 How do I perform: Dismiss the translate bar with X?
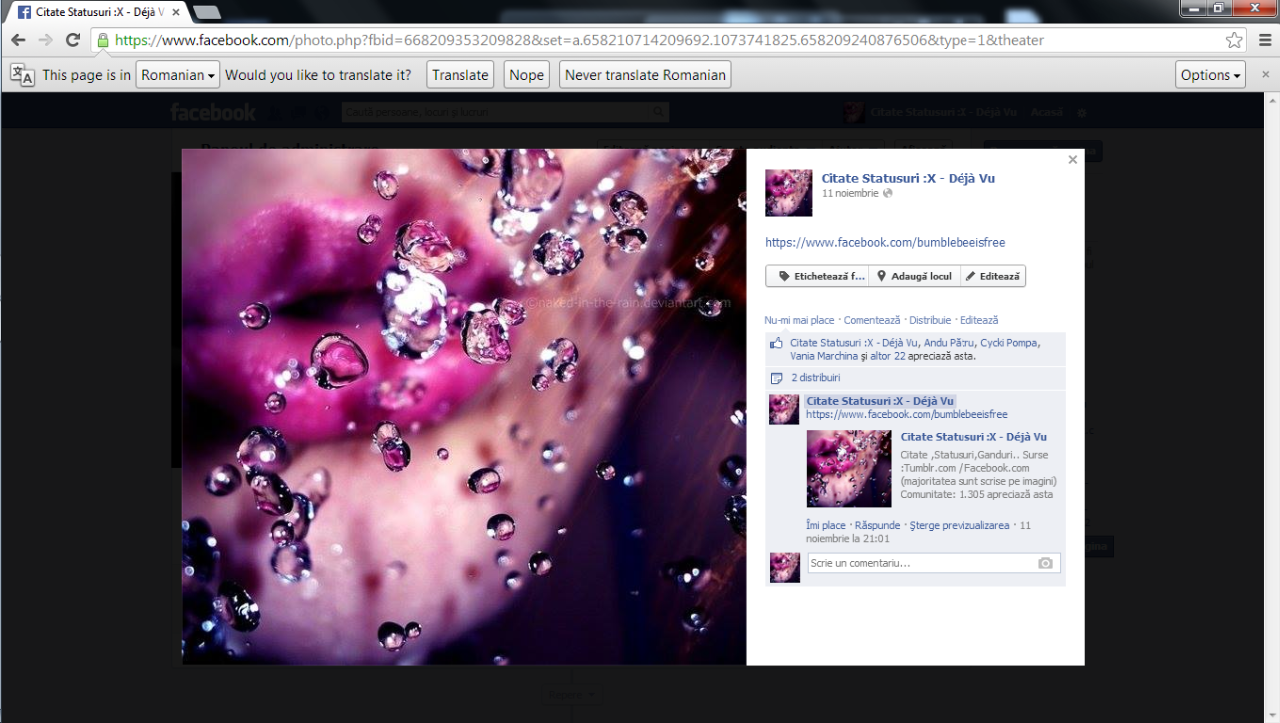pyautogui.click(x=1265, y=75)
